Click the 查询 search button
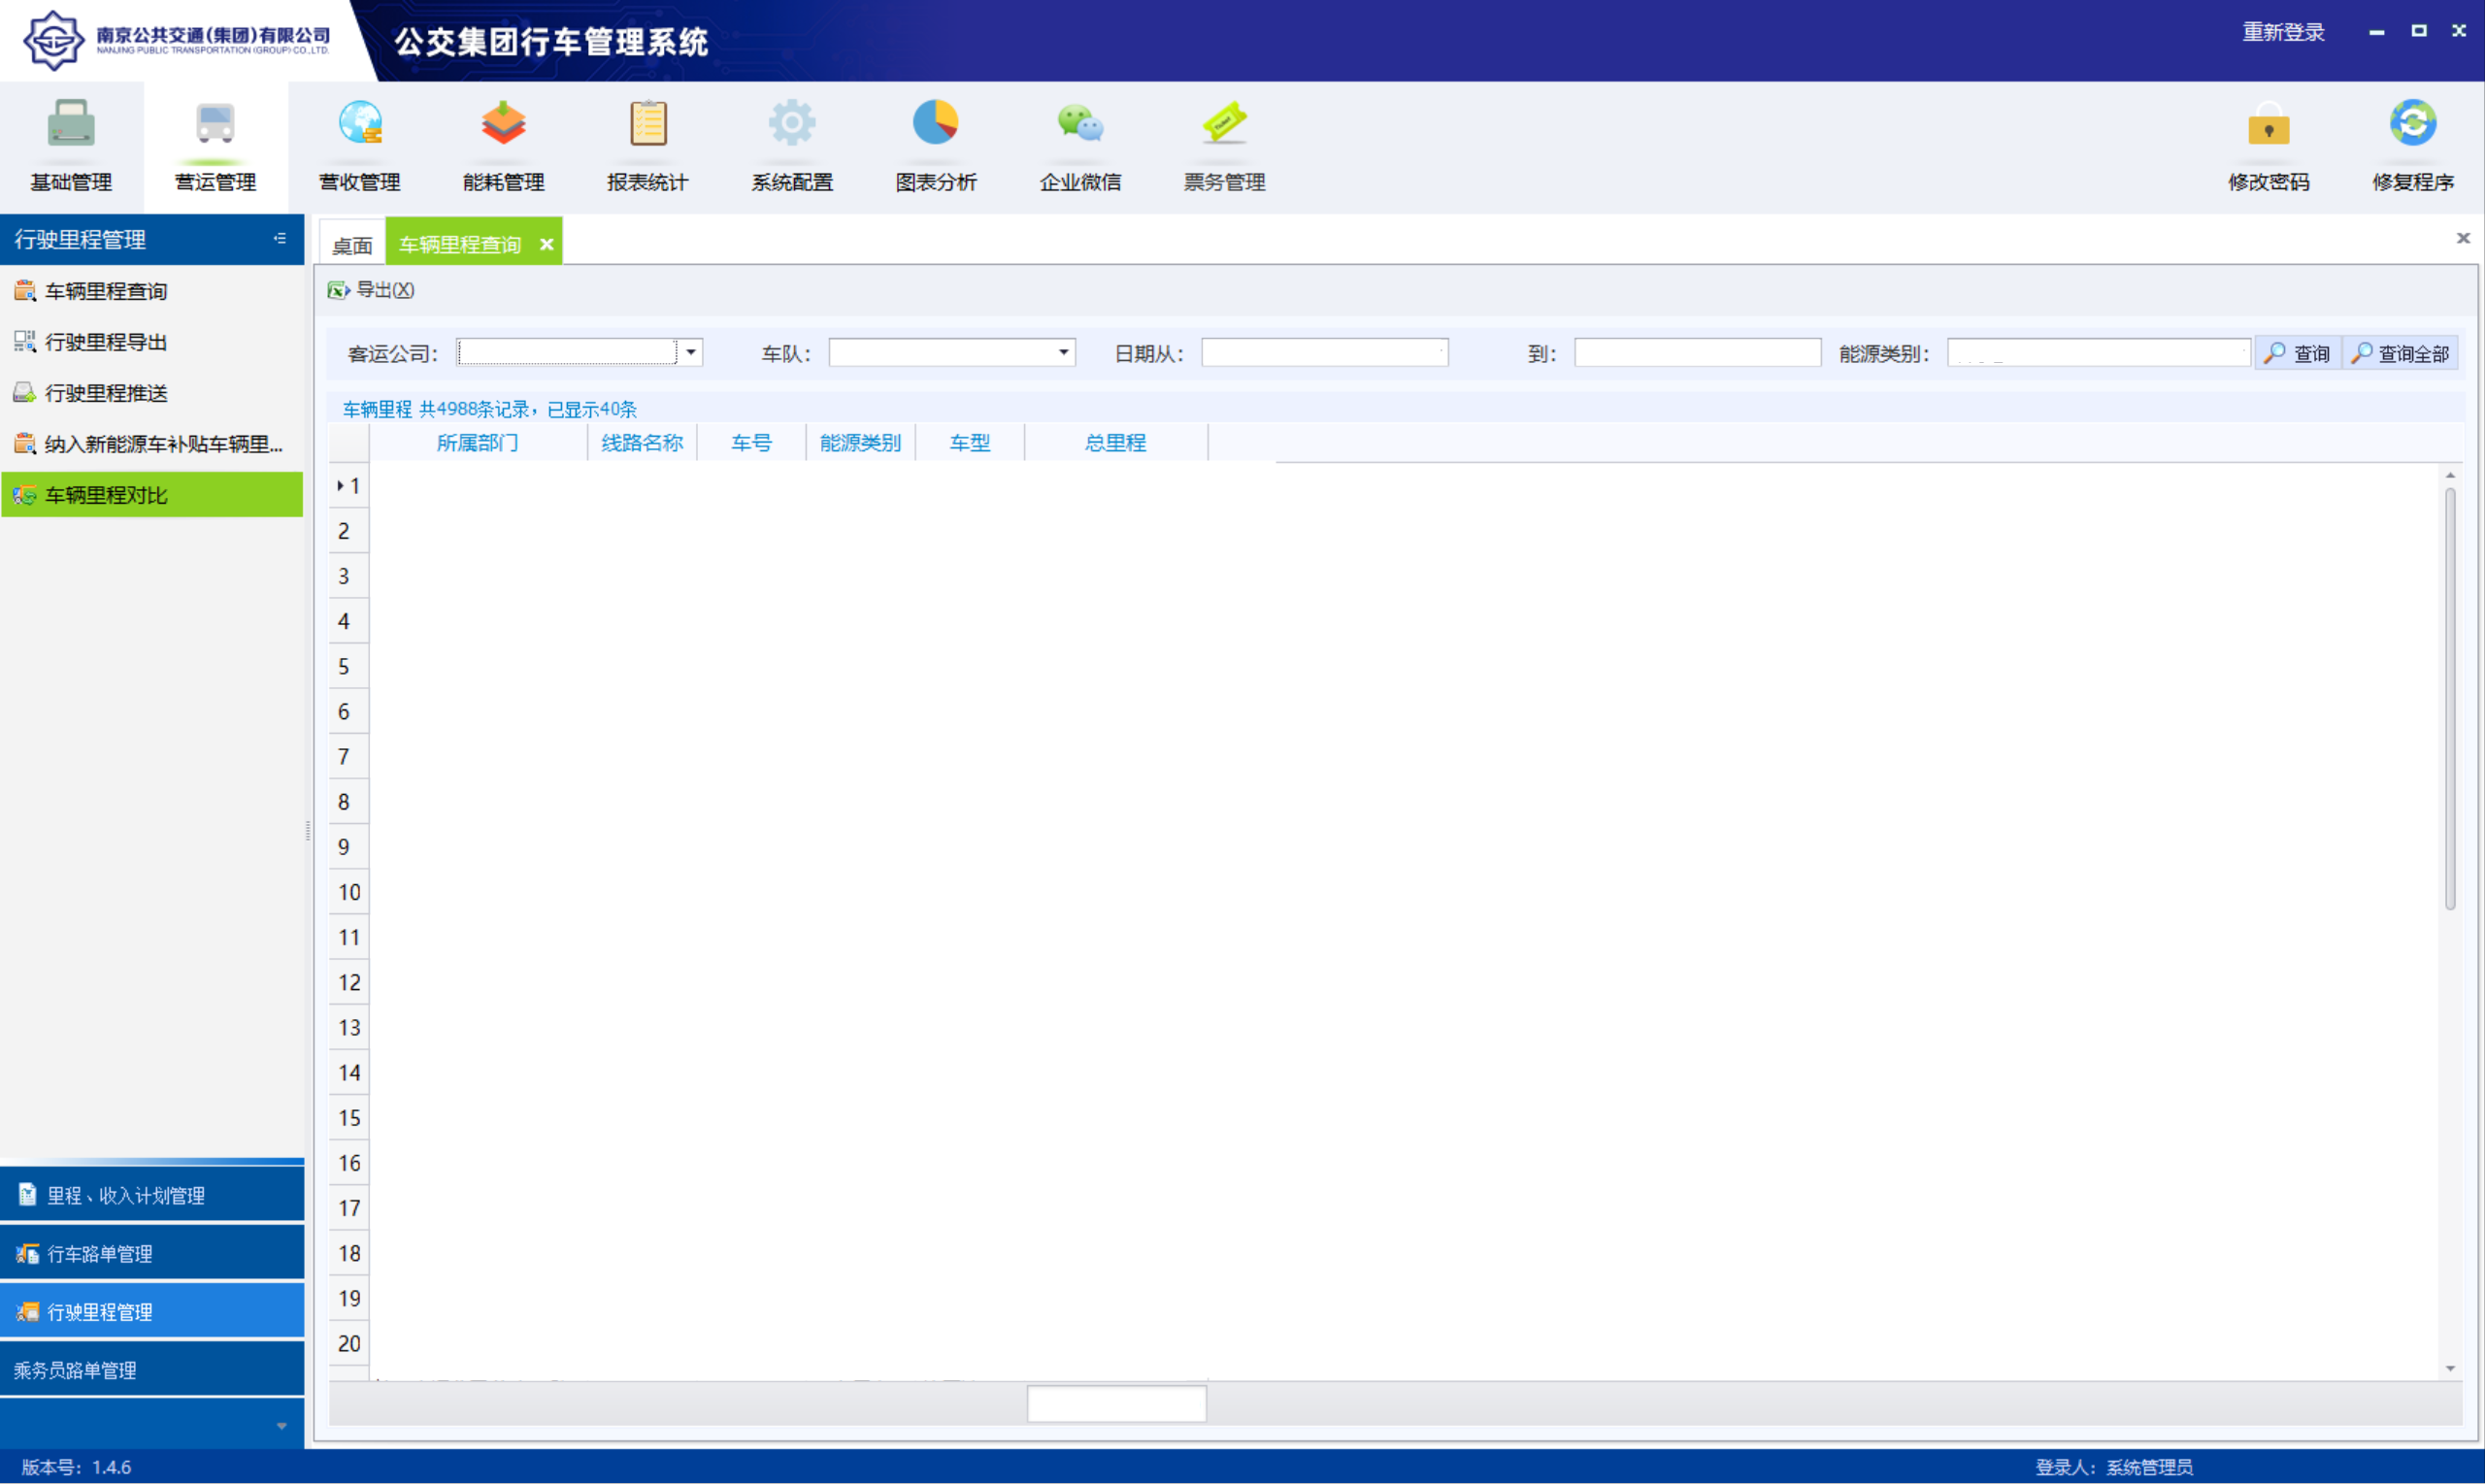Screen dimensions: 2485x1484 [x=2297, y=352]
